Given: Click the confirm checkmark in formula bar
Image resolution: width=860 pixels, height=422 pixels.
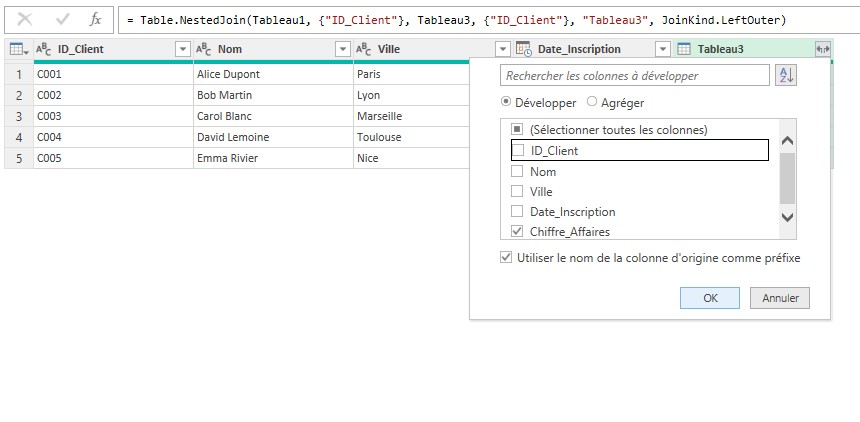Looking at the screenshot, I should pos(62,19).
